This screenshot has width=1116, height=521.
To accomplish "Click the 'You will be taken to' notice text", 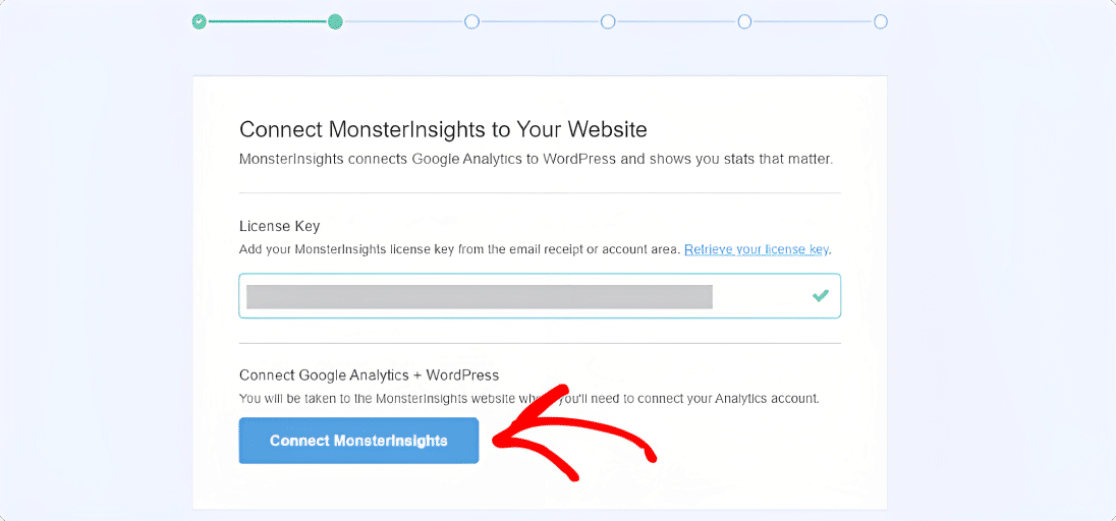I will 529,399.
